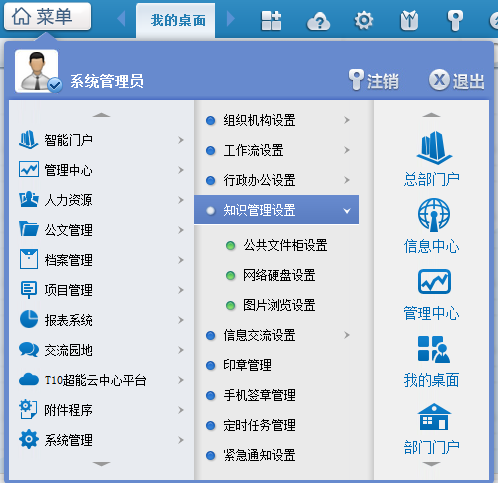Expand the 信息交流设置 submenu arrow
Viewport: 498px width, 483px height.
click(x=347, y=335)
